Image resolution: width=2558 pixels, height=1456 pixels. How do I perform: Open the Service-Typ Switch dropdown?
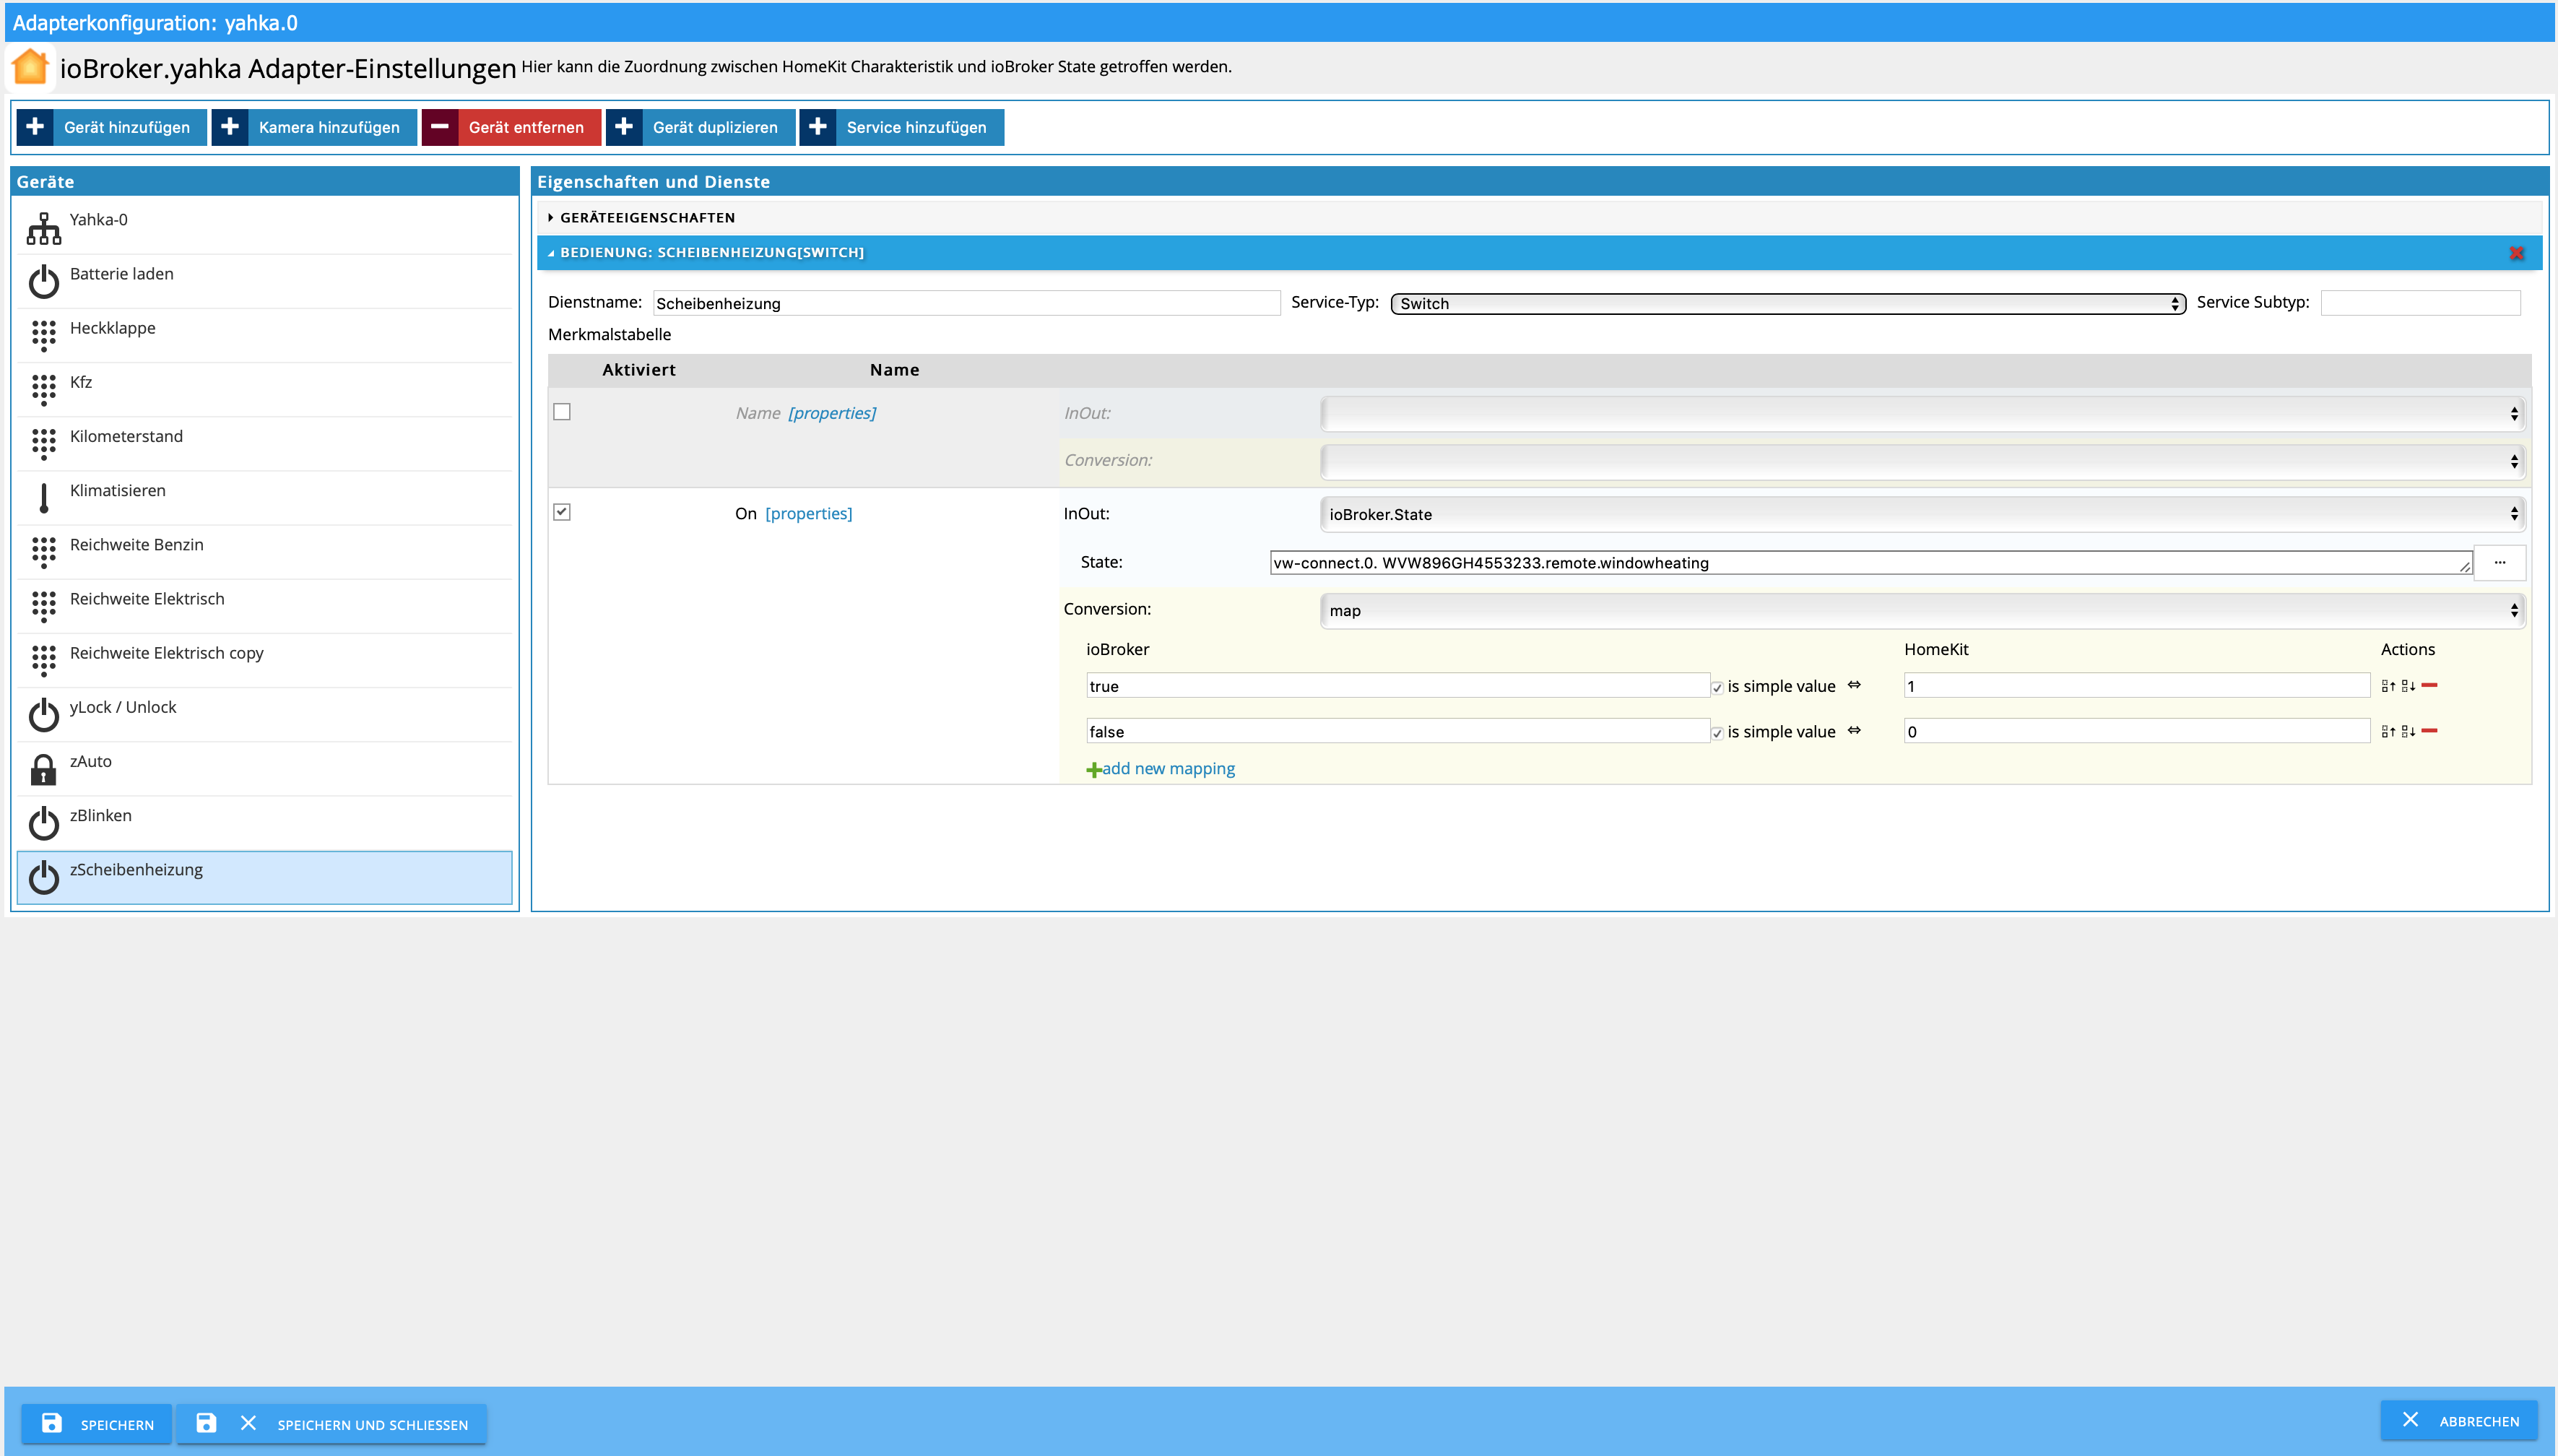[x=1787, y=303]
